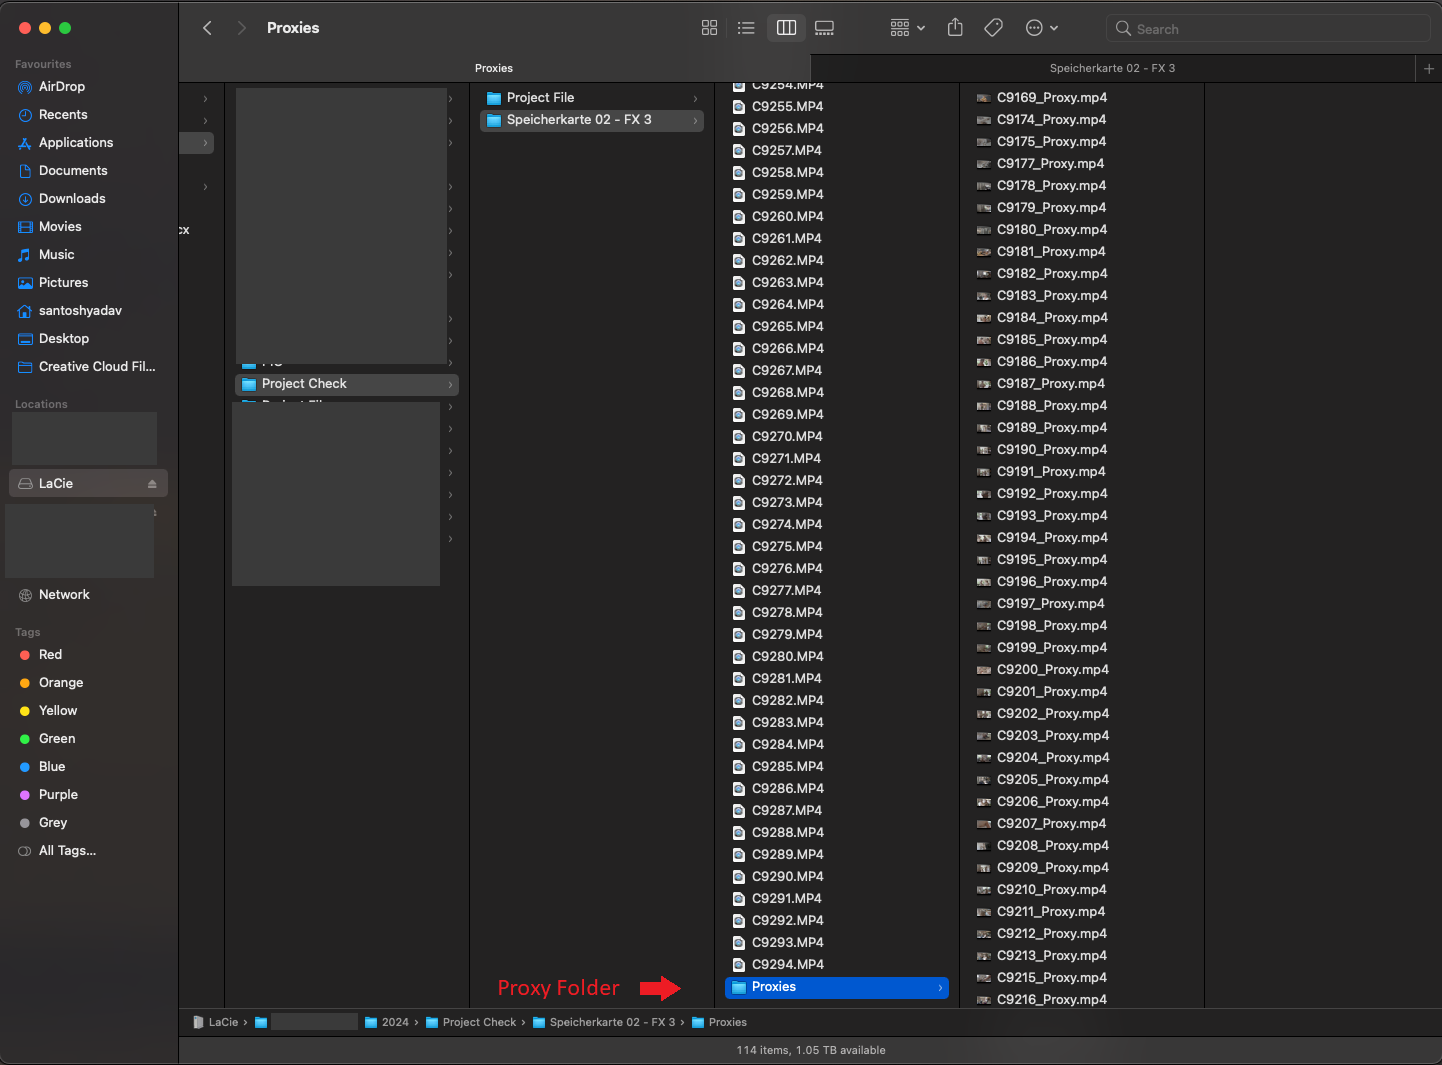This screenshot has height=1065, width=1442.
Task: Click Proxies in the path bar
Action: point(719,1022)
